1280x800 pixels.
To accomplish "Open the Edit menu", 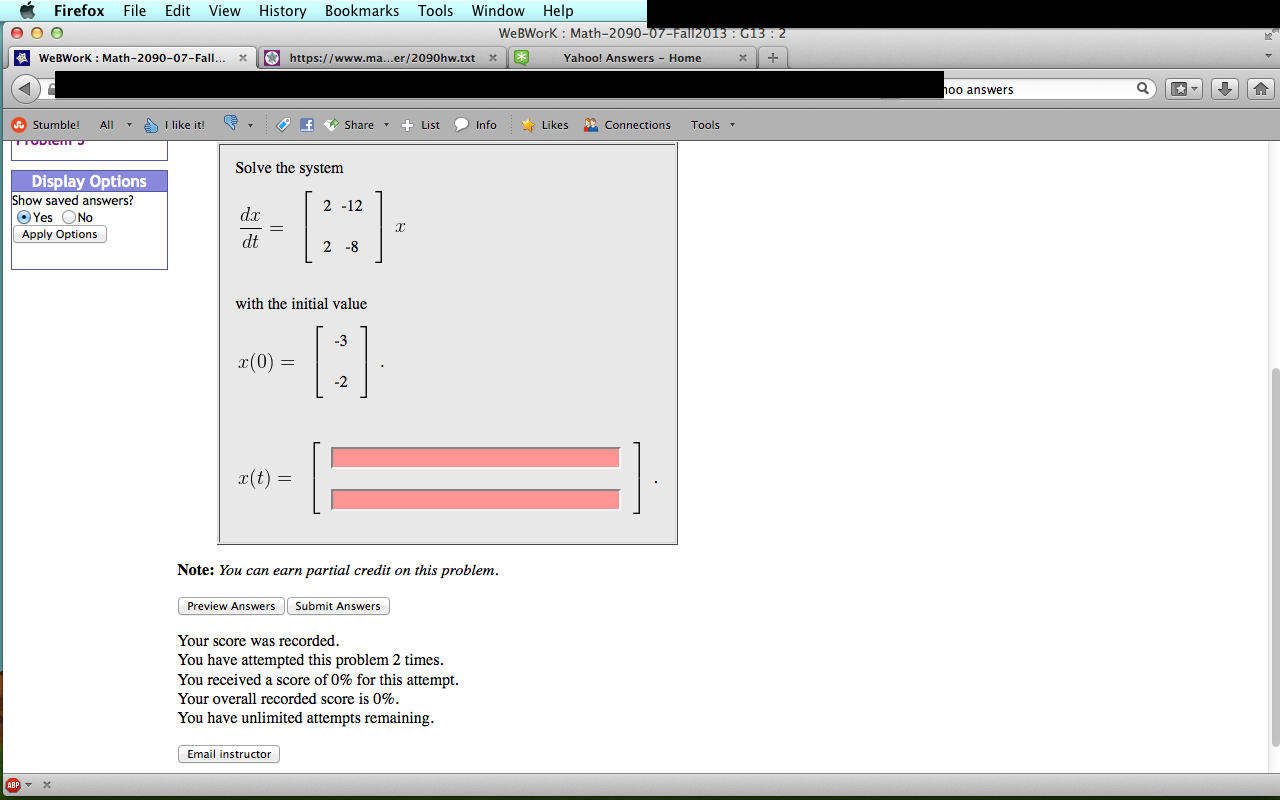I will click(178, 11).
